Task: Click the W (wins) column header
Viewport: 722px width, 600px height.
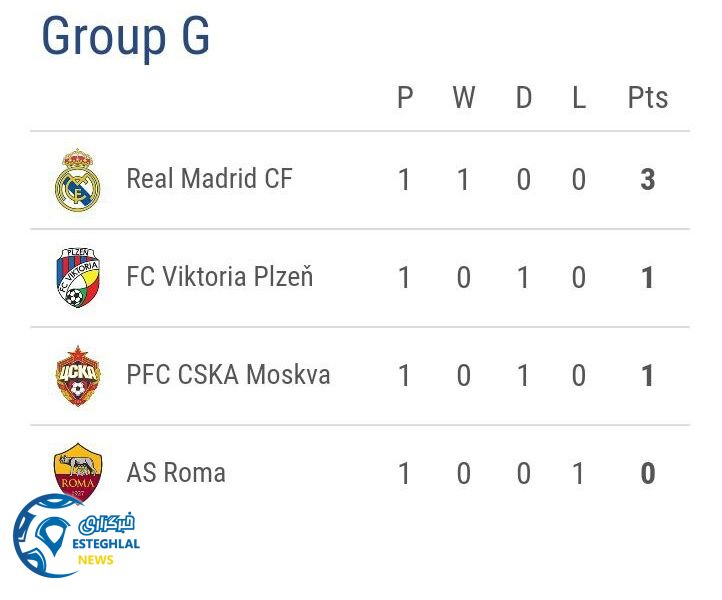Action: [463, 98]
